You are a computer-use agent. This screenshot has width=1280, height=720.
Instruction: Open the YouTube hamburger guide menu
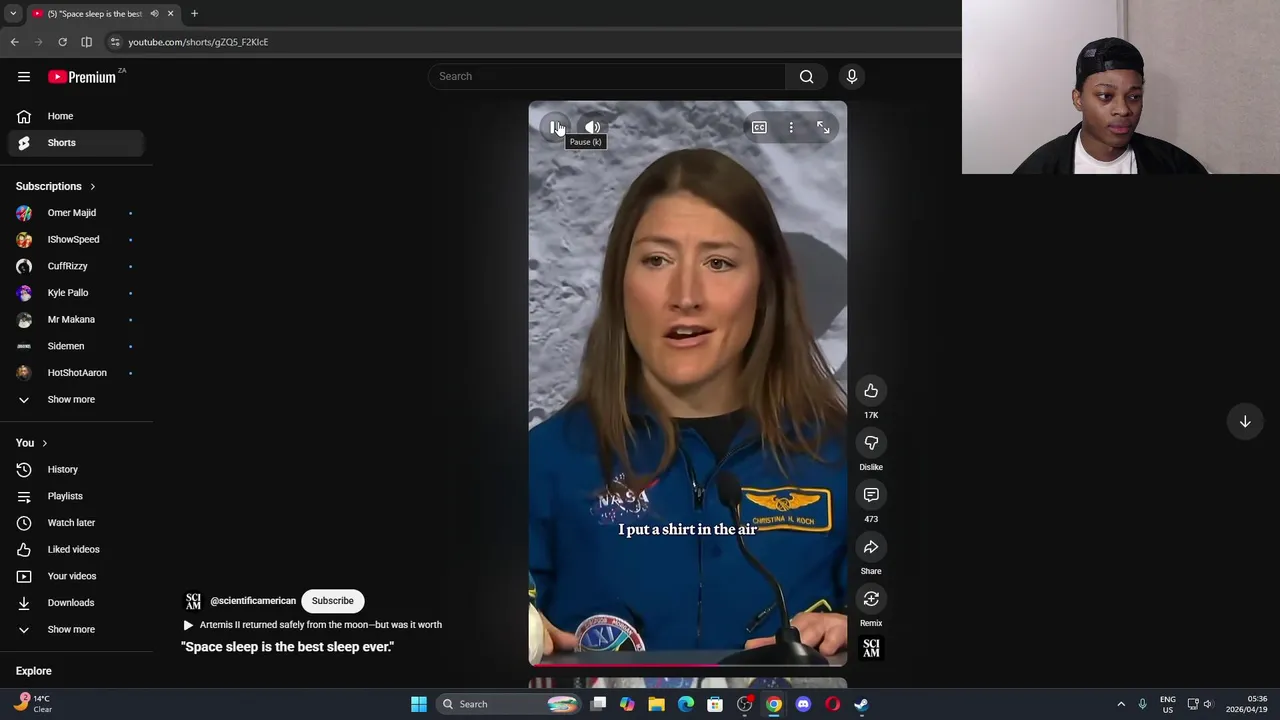pyautogui.click(x=24, y=77)
